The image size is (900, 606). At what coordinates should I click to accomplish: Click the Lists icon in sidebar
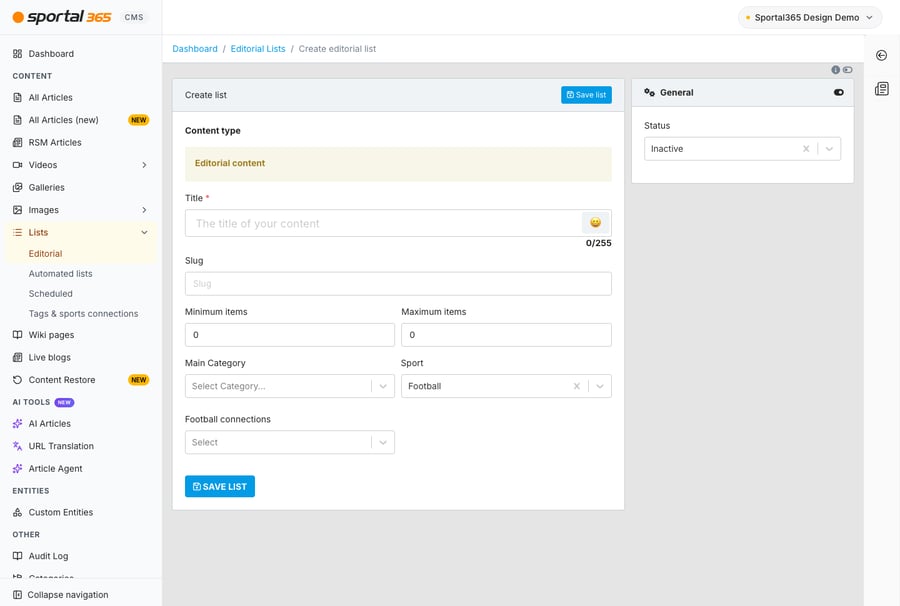pos(17,232)
